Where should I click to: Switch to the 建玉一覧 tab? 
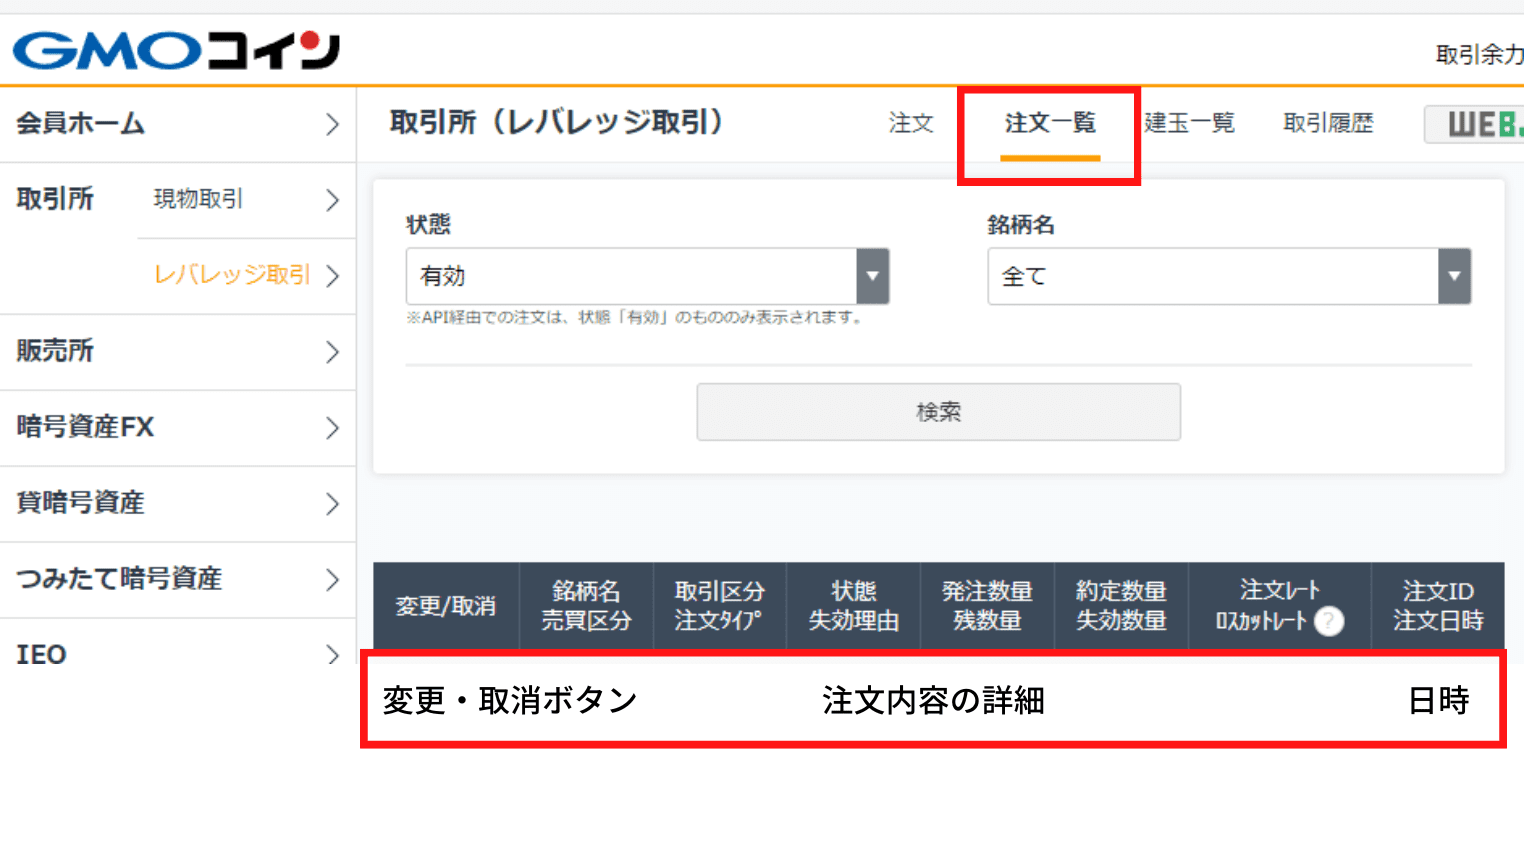click(x=1190, y=123)
